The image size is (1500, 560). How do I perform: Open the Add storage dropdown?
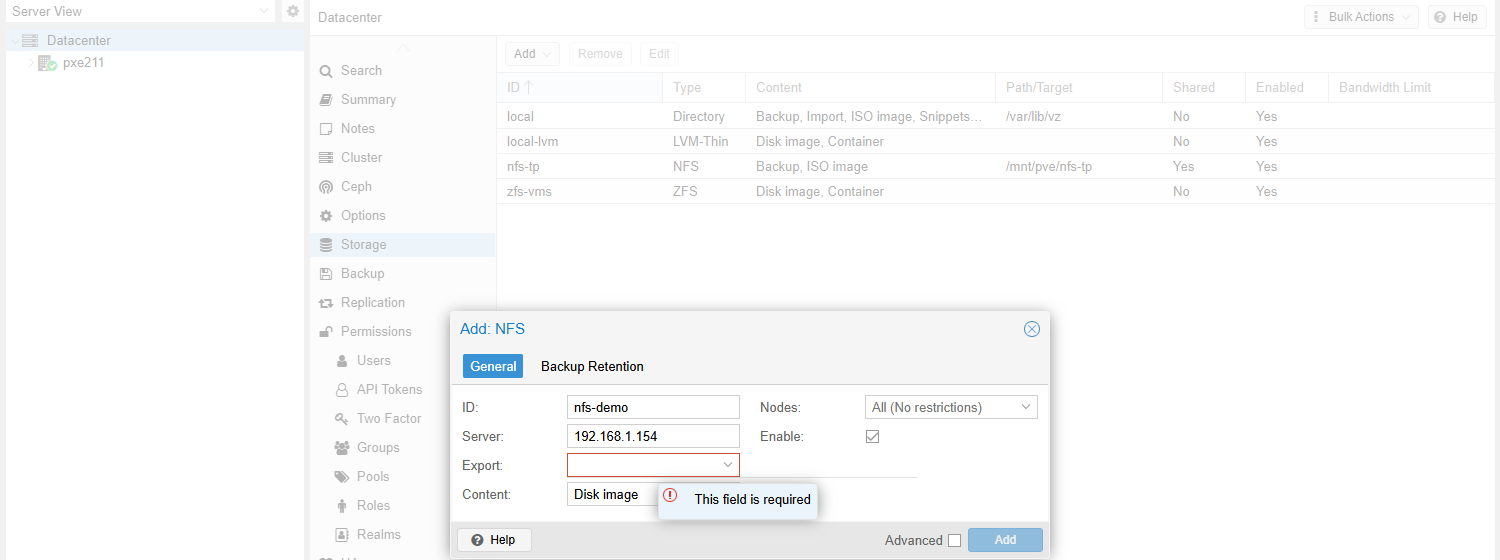coord(532,54)
